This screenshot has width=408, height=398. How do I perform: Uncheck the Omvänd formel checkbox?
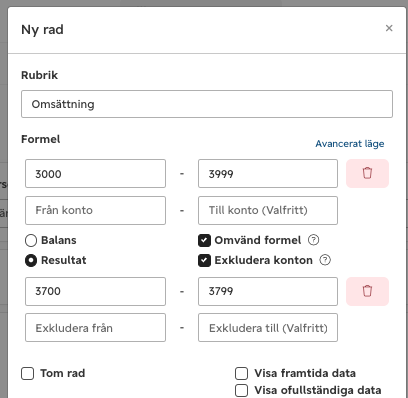click(204, 240)
